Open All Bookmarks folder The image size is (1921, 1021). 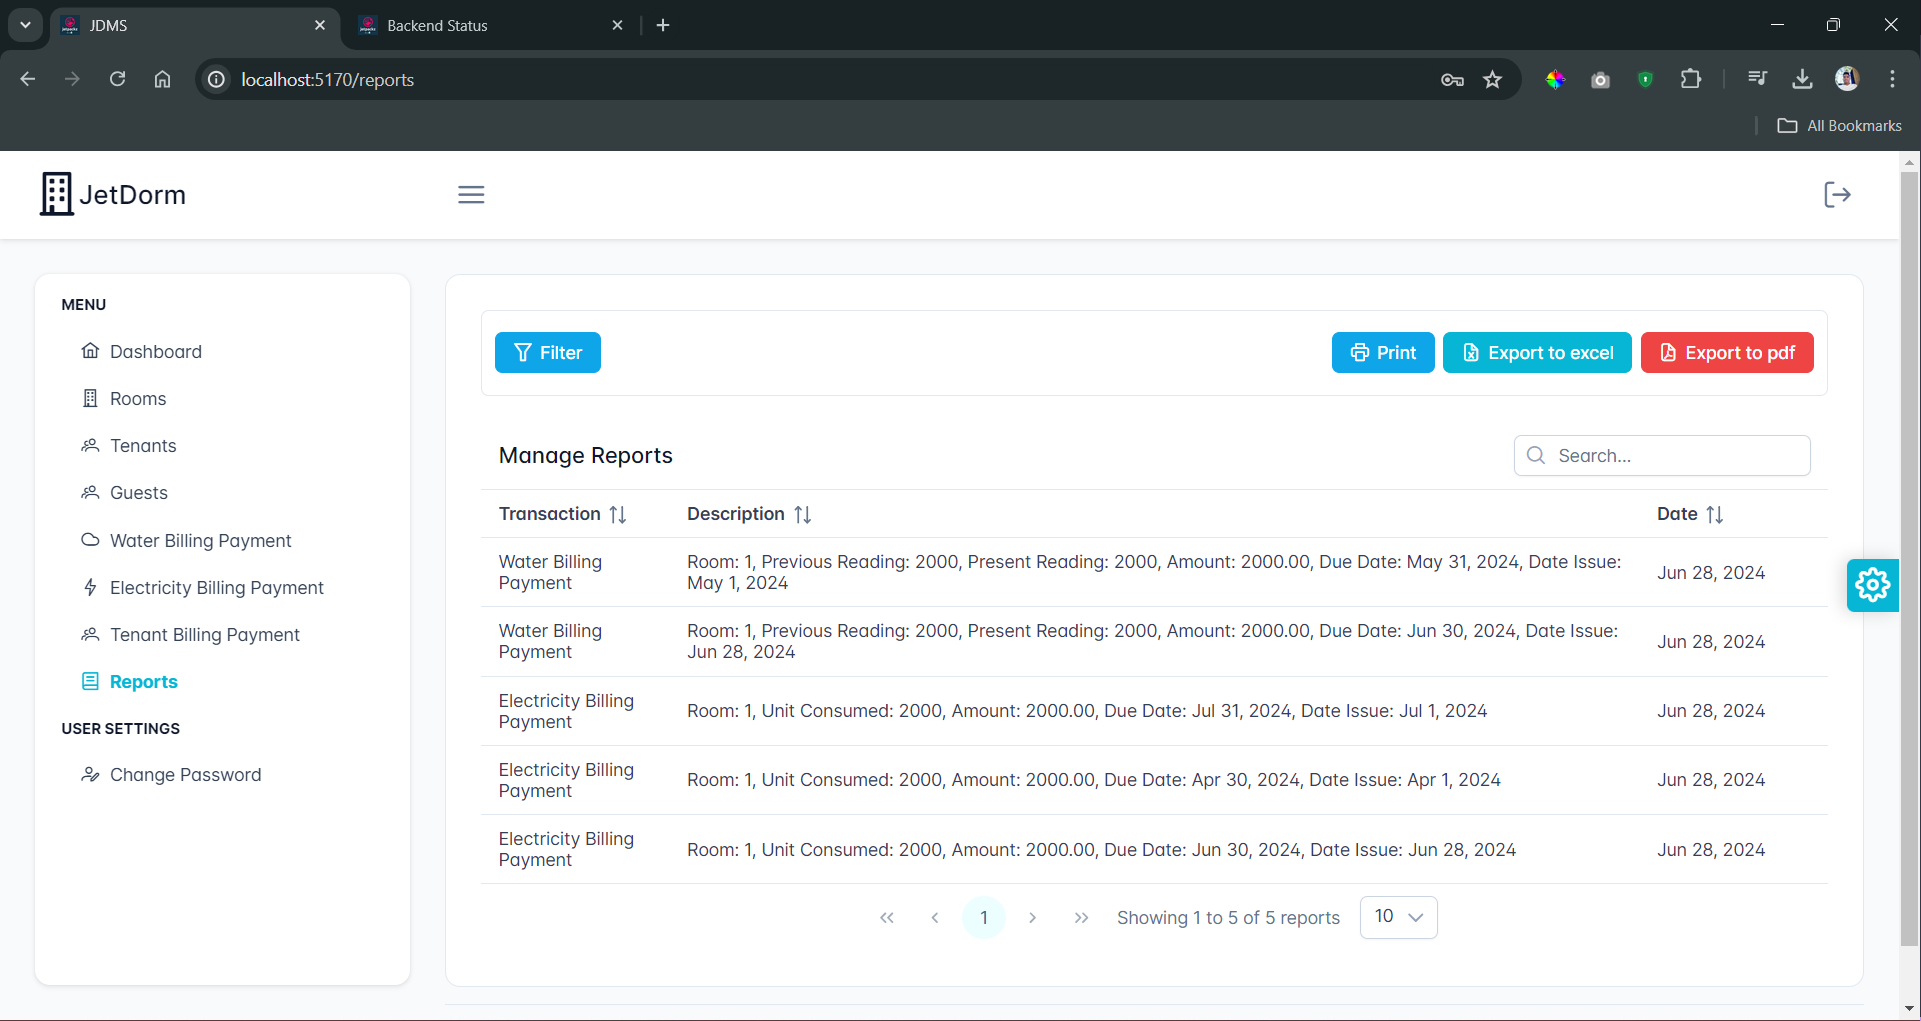point(1840,126)
